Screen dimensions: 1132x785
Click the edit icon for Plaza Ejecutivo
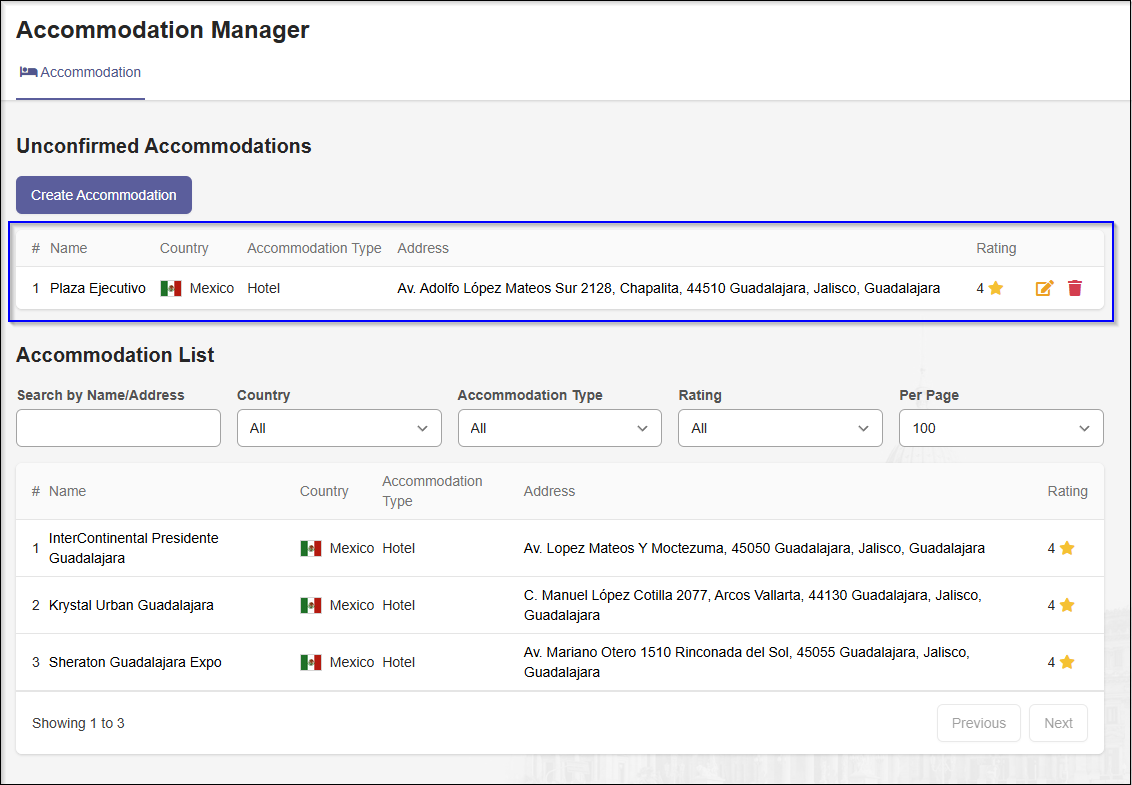pos(1044,288)
